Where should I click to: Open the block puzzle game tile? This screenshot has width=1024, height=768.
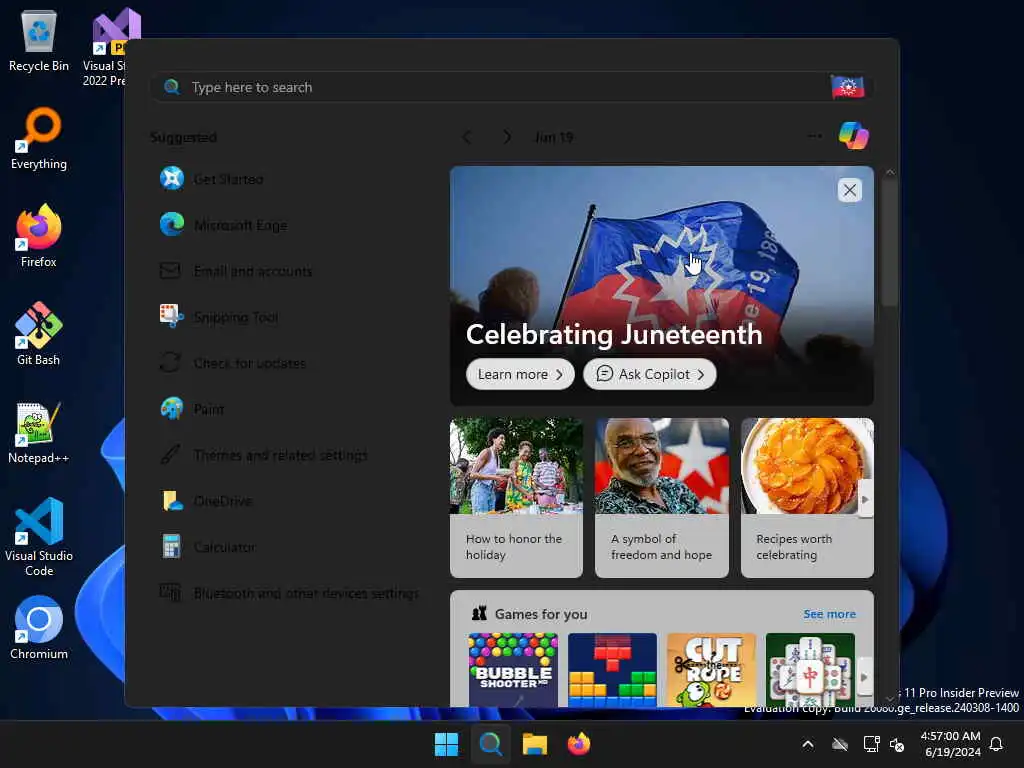pyautogui.click(x=612, y=670)
